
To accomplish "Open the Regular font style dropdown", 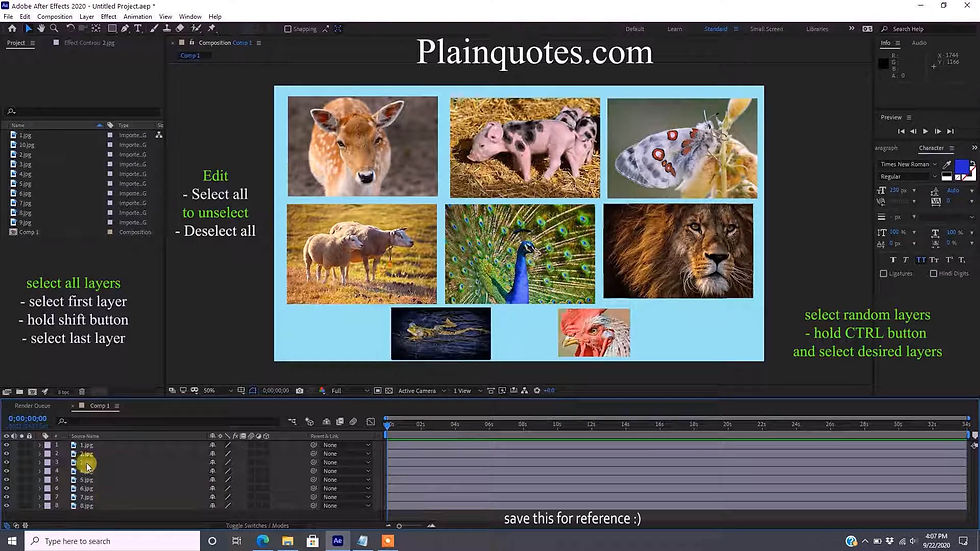I will (908, 177).
